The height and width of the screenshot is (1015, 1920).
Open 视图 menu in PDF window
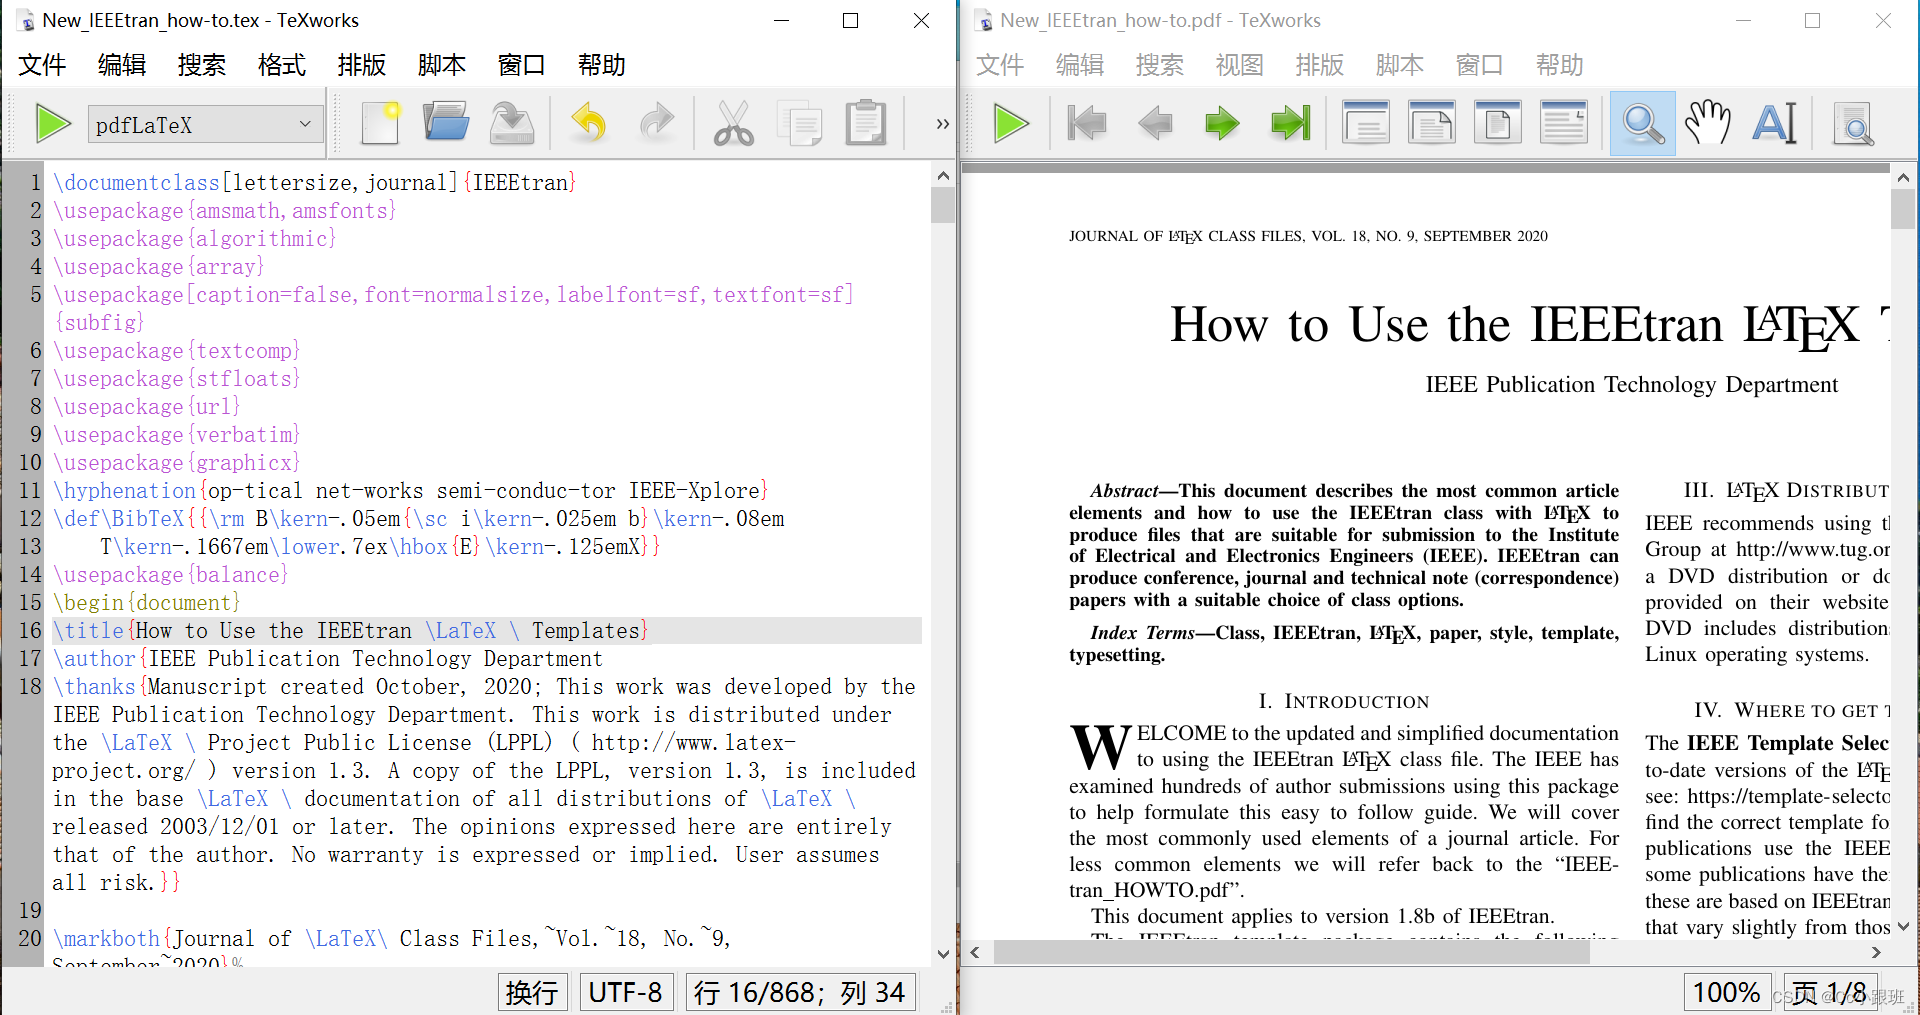click(1240, 65)
